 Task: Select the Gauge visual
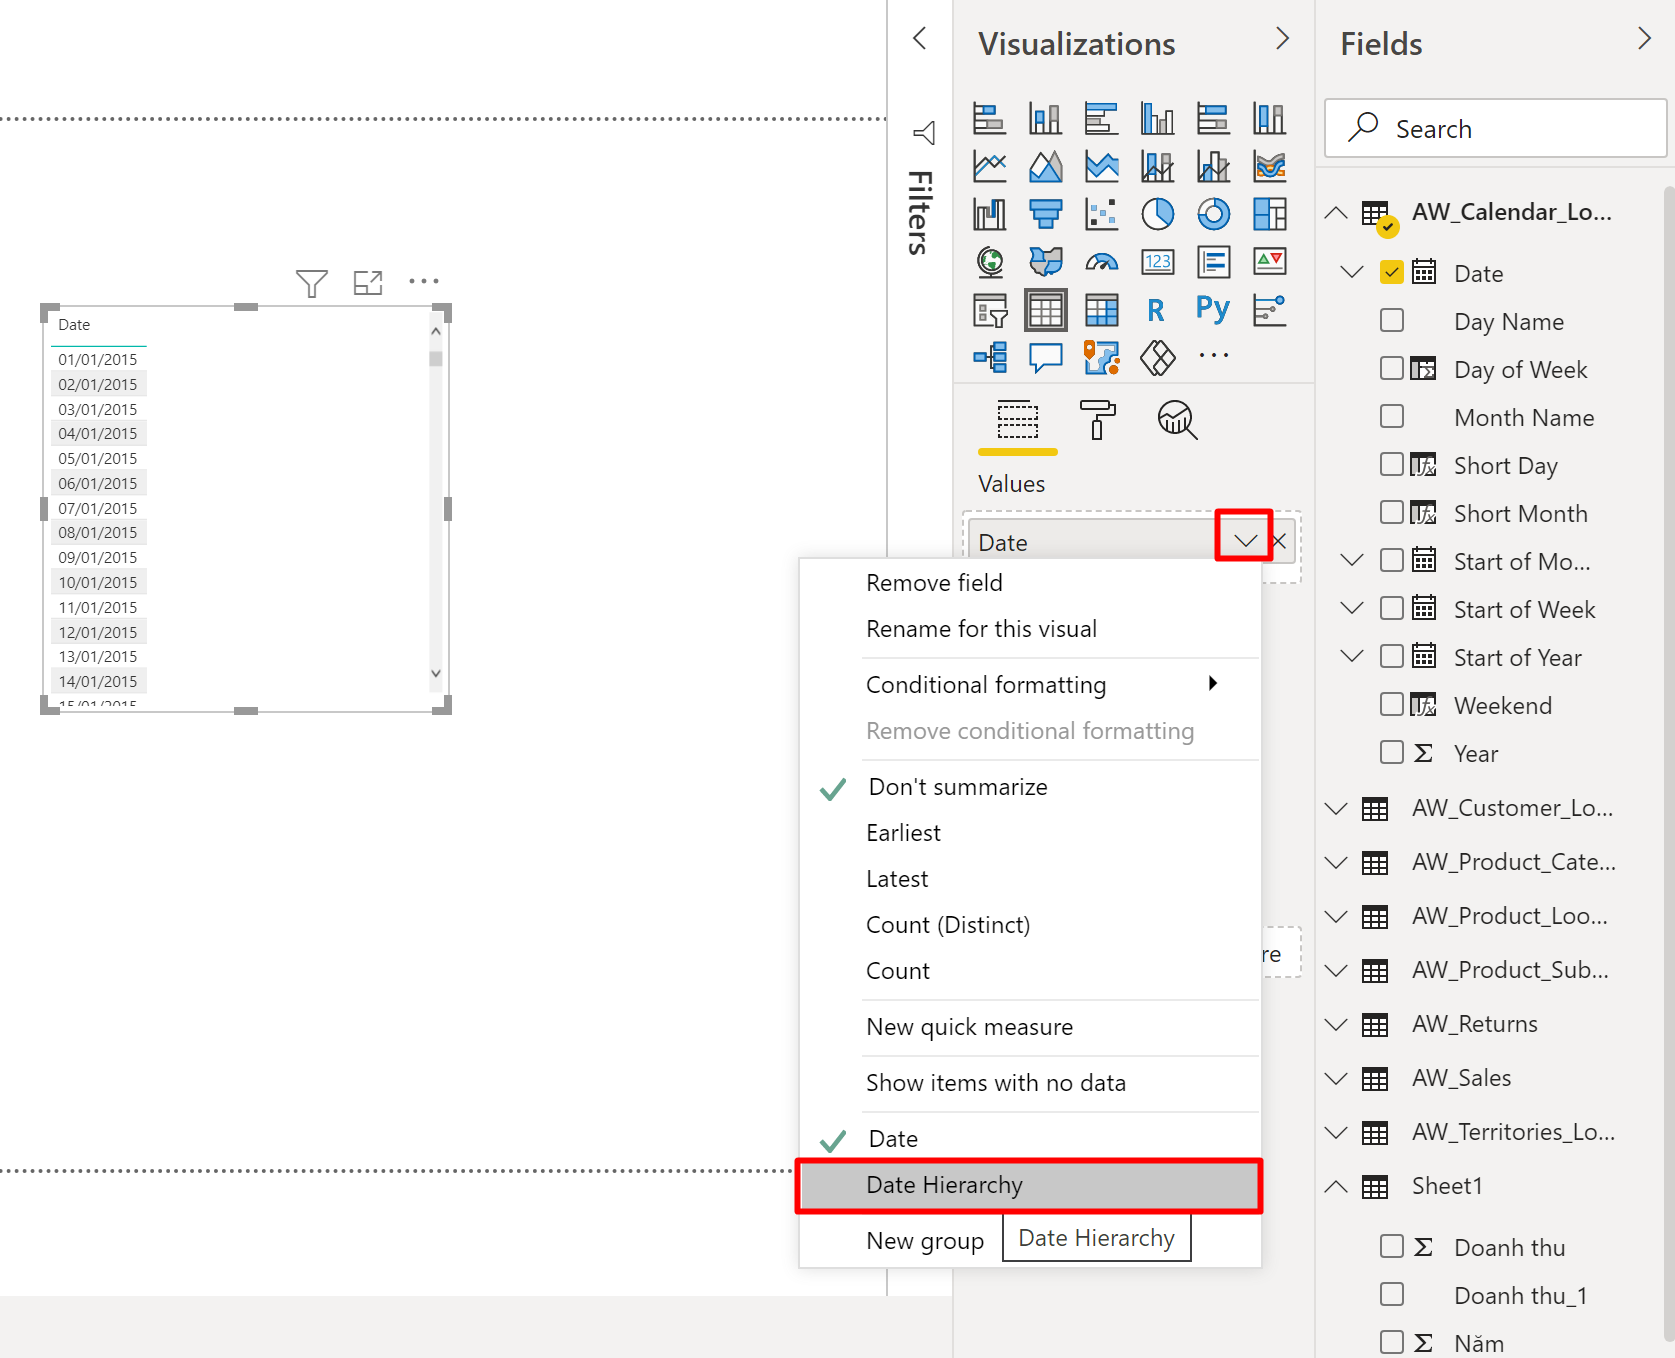pos(1101,262)
